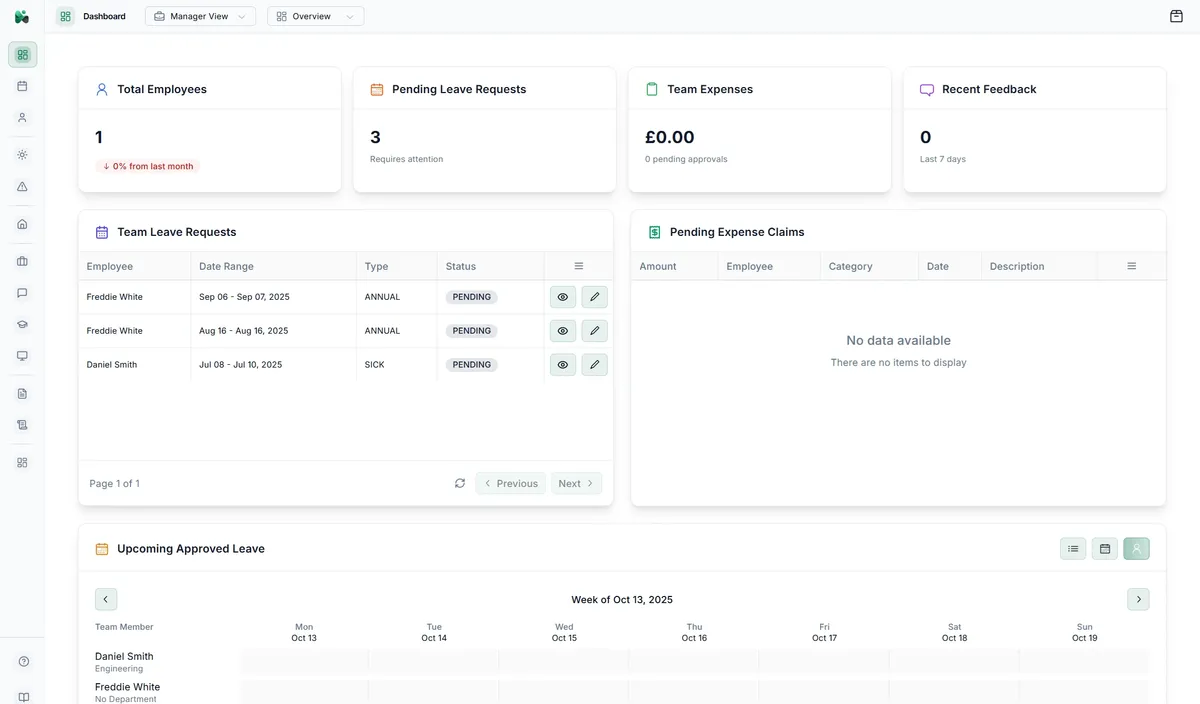
Task: Sort by Amount column in expense claims
Action: [x=675, y=266]
